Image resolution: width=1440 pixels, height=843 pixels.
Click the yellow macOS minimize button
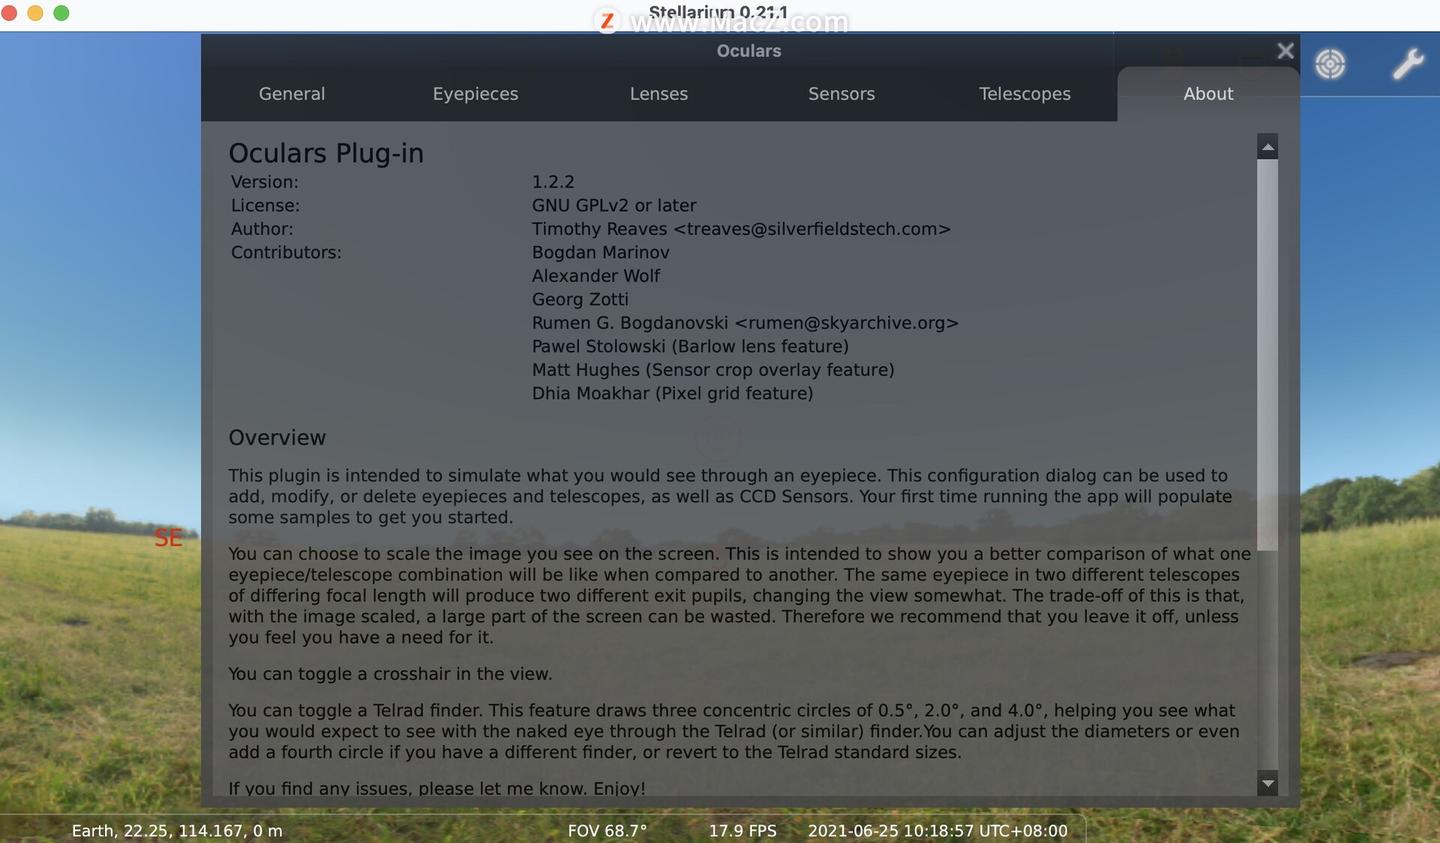coord(35,13)
